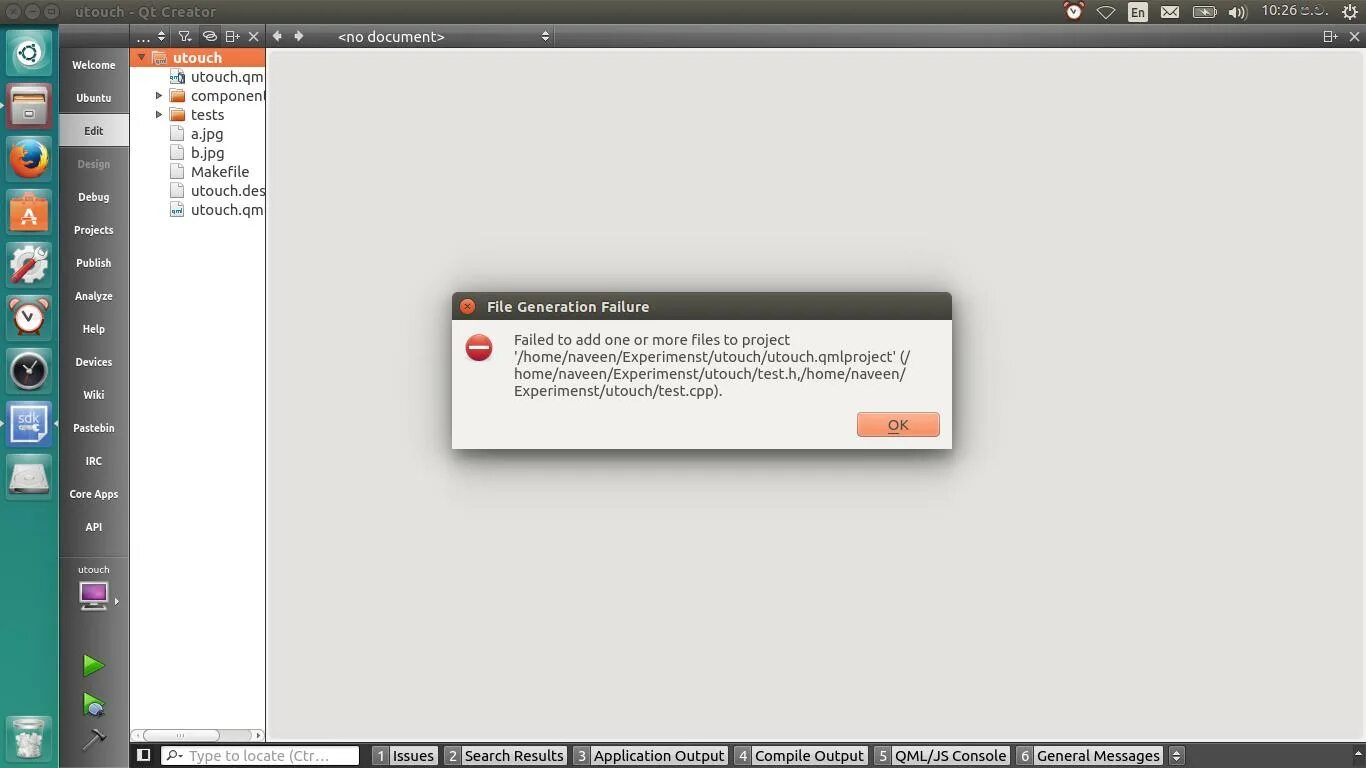Viewport: 1366px width, 768px height.
Task: Open the locator magnifier options dropdown
Action: [x=173, y=756]
